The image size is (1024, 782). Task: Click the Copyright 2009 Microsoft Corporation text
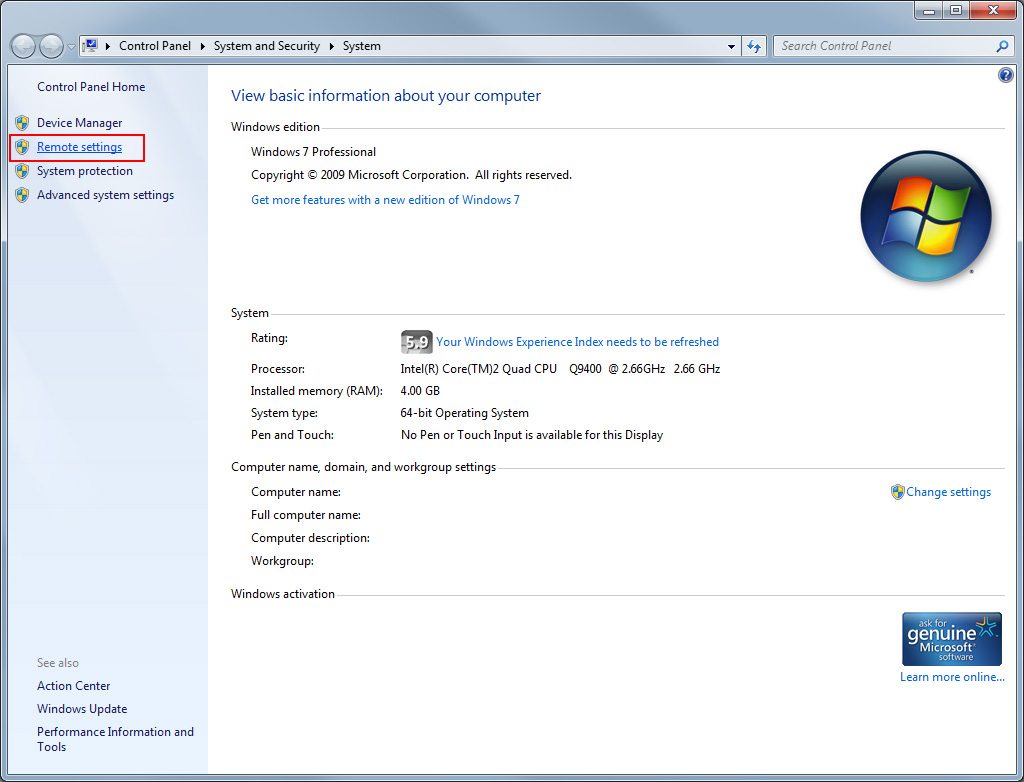[x=411, y=175]
